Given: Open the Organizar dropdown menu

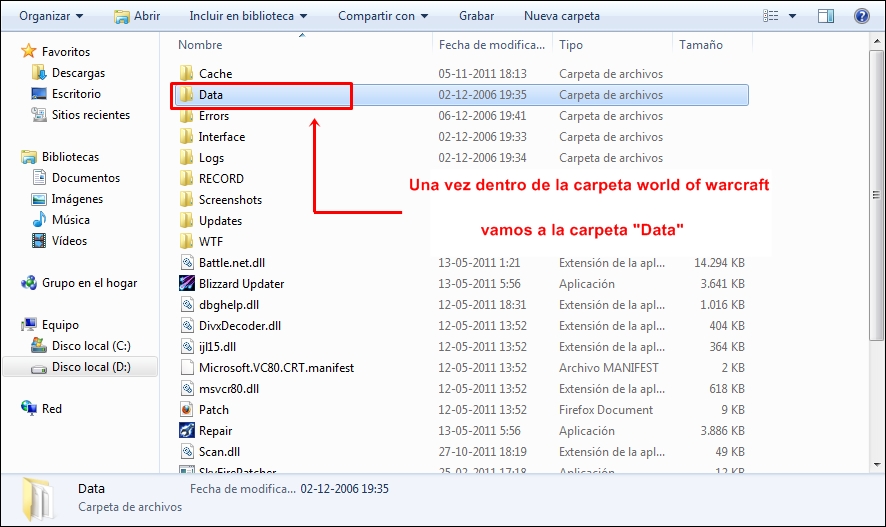Looking at the screenshot, I should [x=51, y=16].
